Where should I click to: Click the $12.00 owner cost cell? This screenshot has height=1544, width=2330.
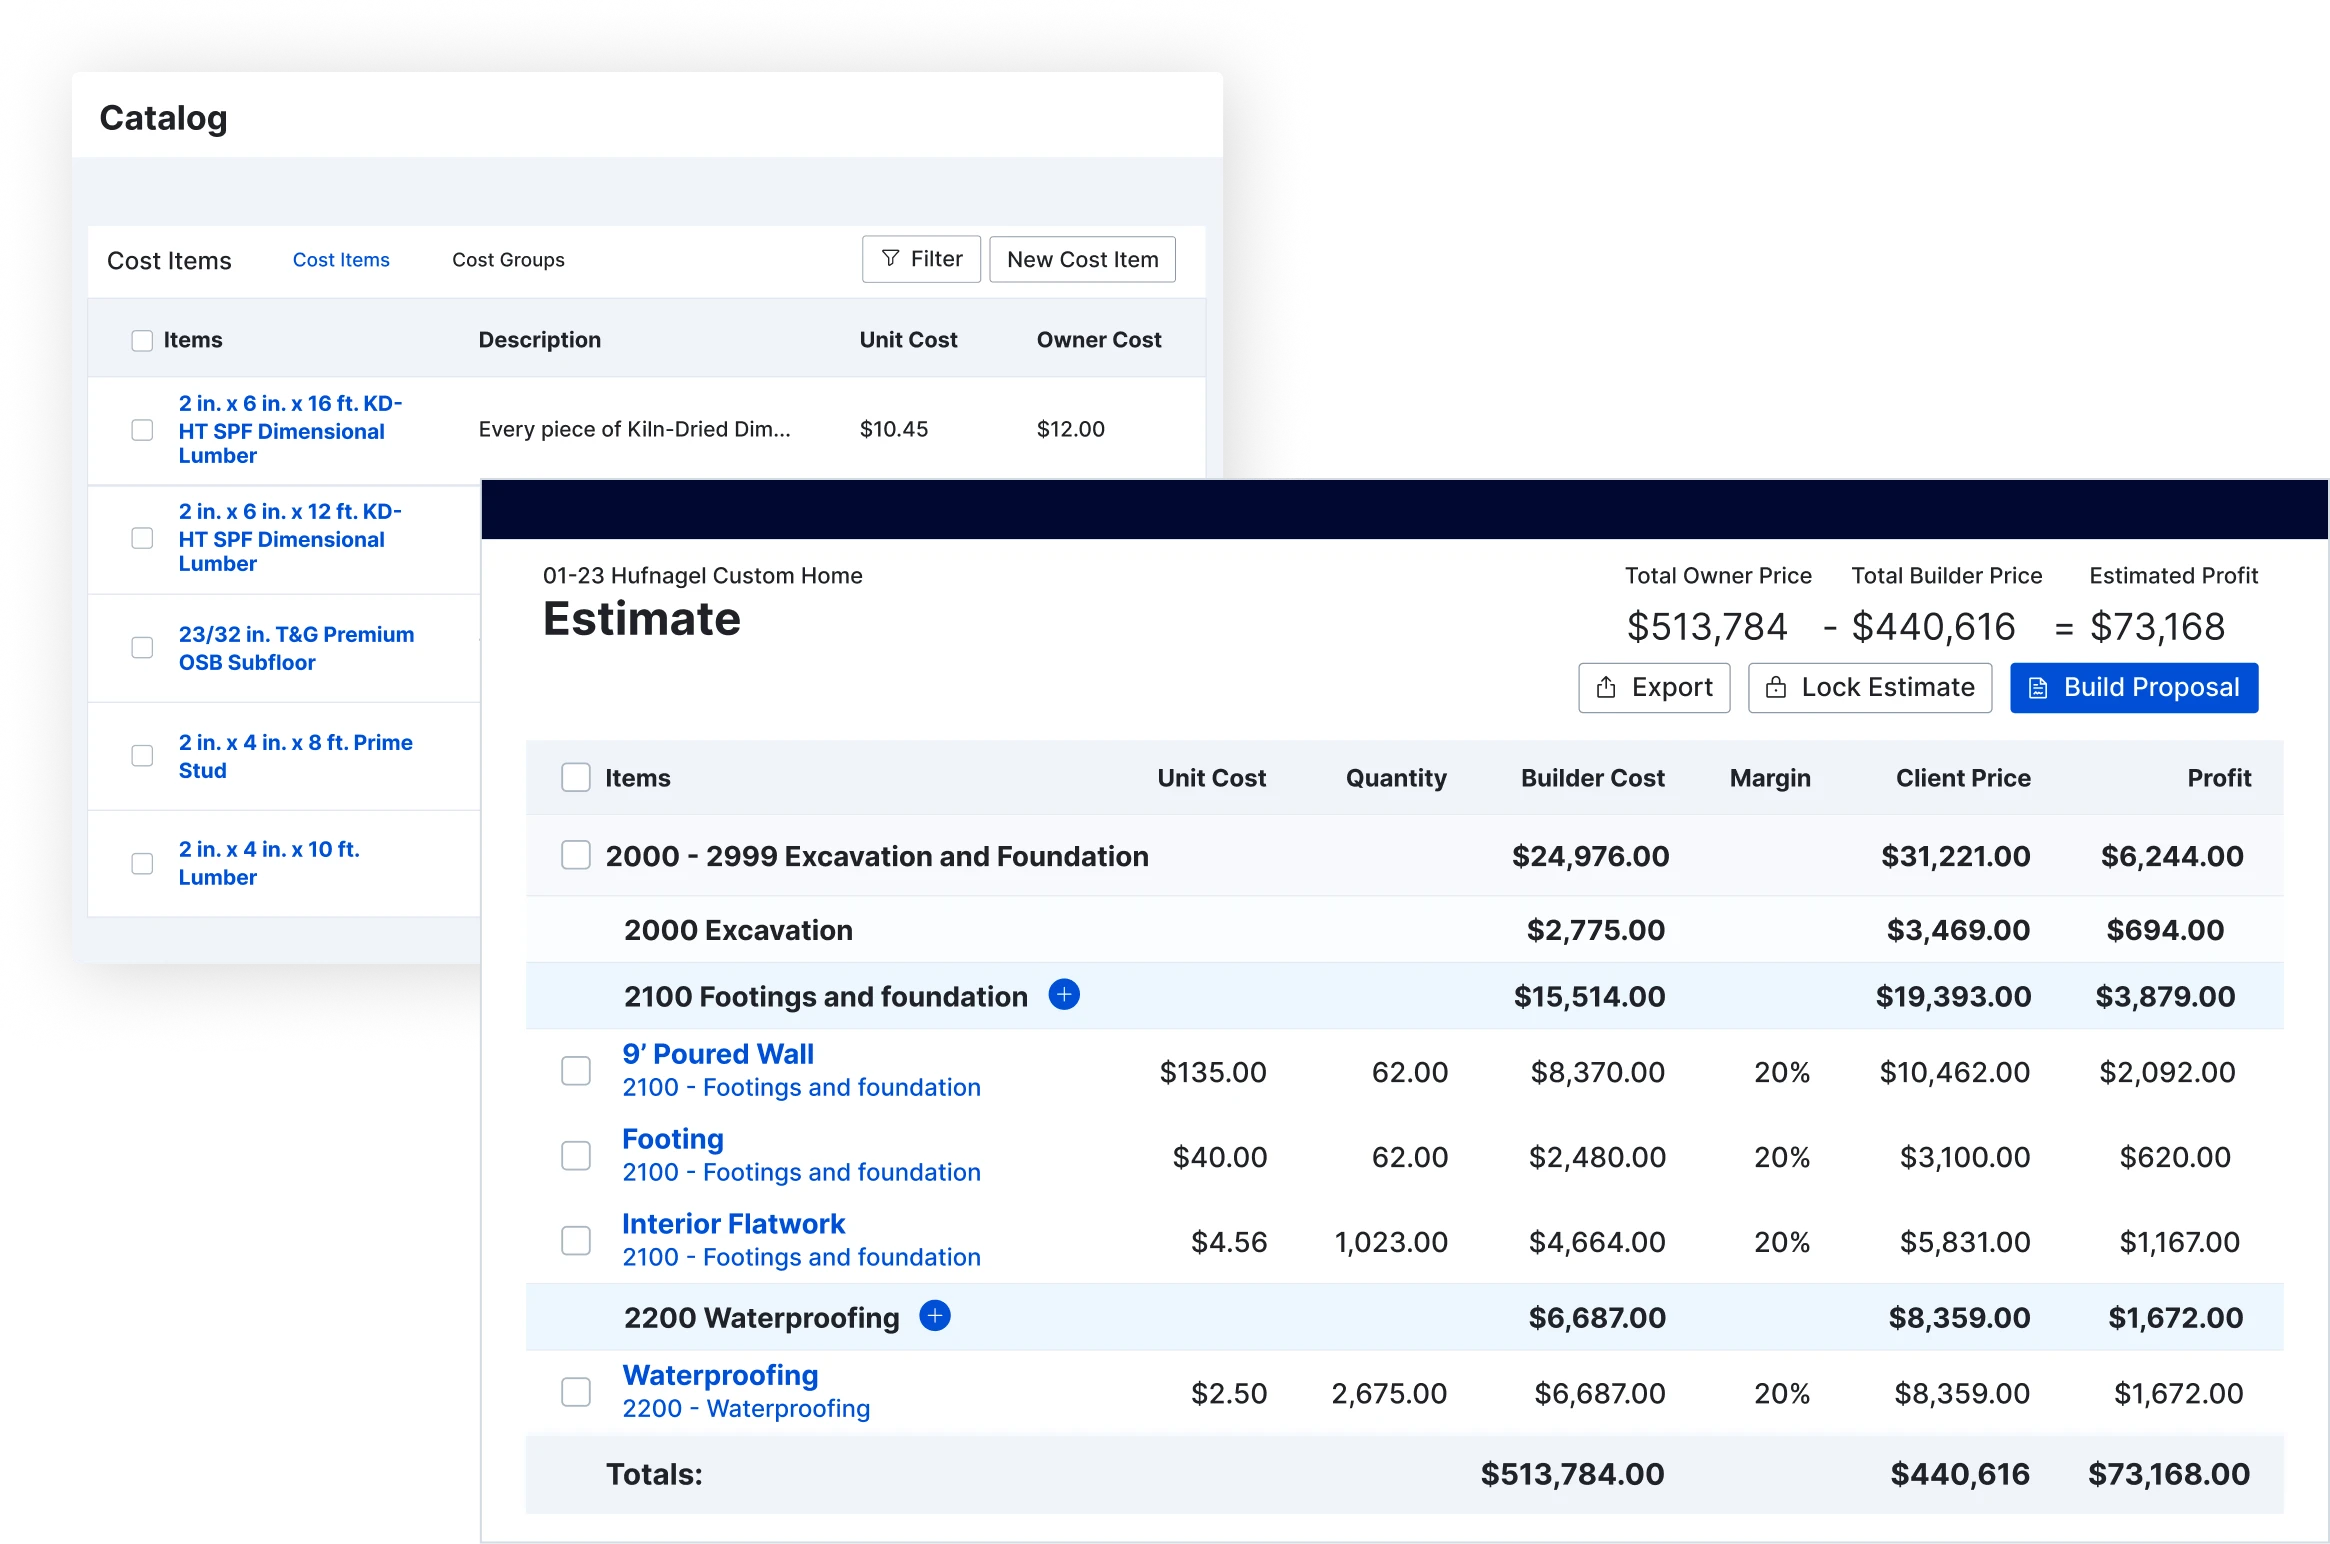(1070, 429)
